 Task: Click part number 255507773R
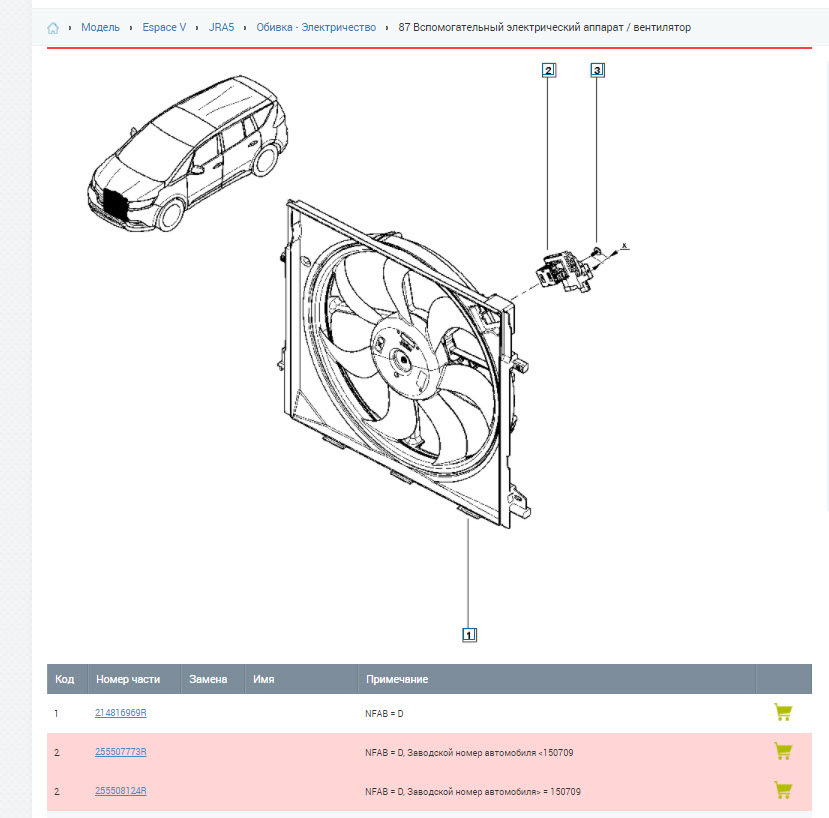tap(121, 752)
